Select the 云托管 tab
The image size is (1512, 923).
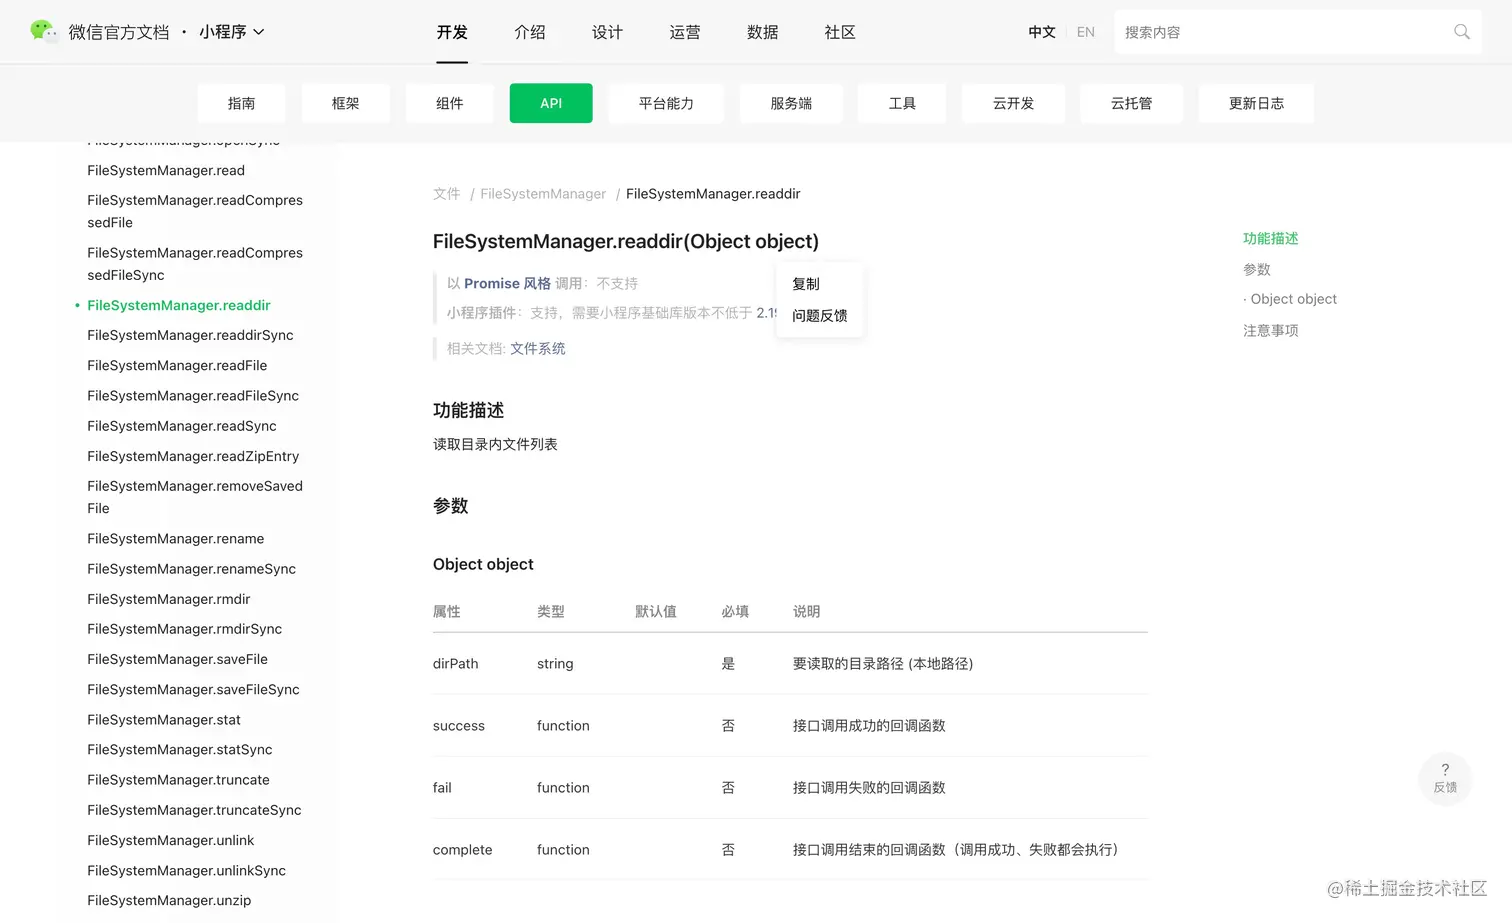coord(1132,103)
